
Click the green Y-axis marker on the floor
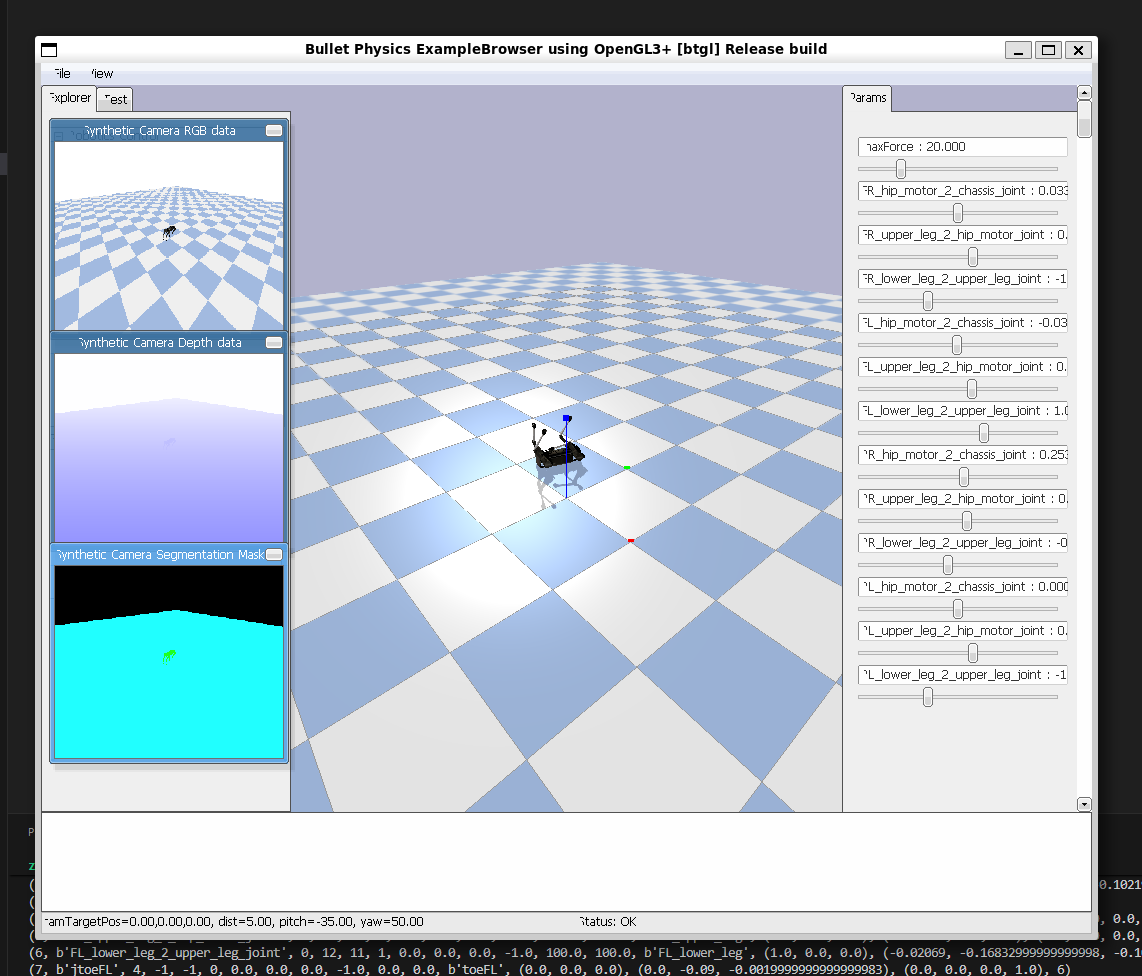pos(627,468)
